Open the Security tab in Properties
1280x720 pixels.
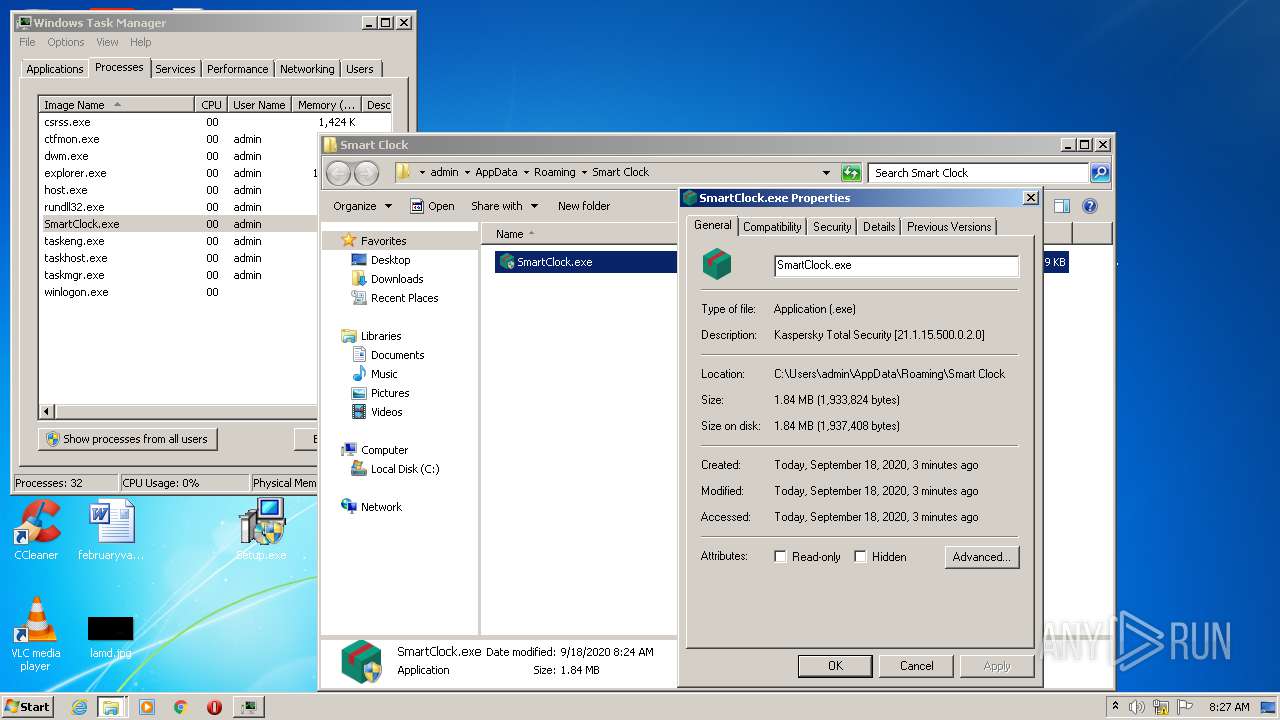pyautogui.click(x=832, y=227)
